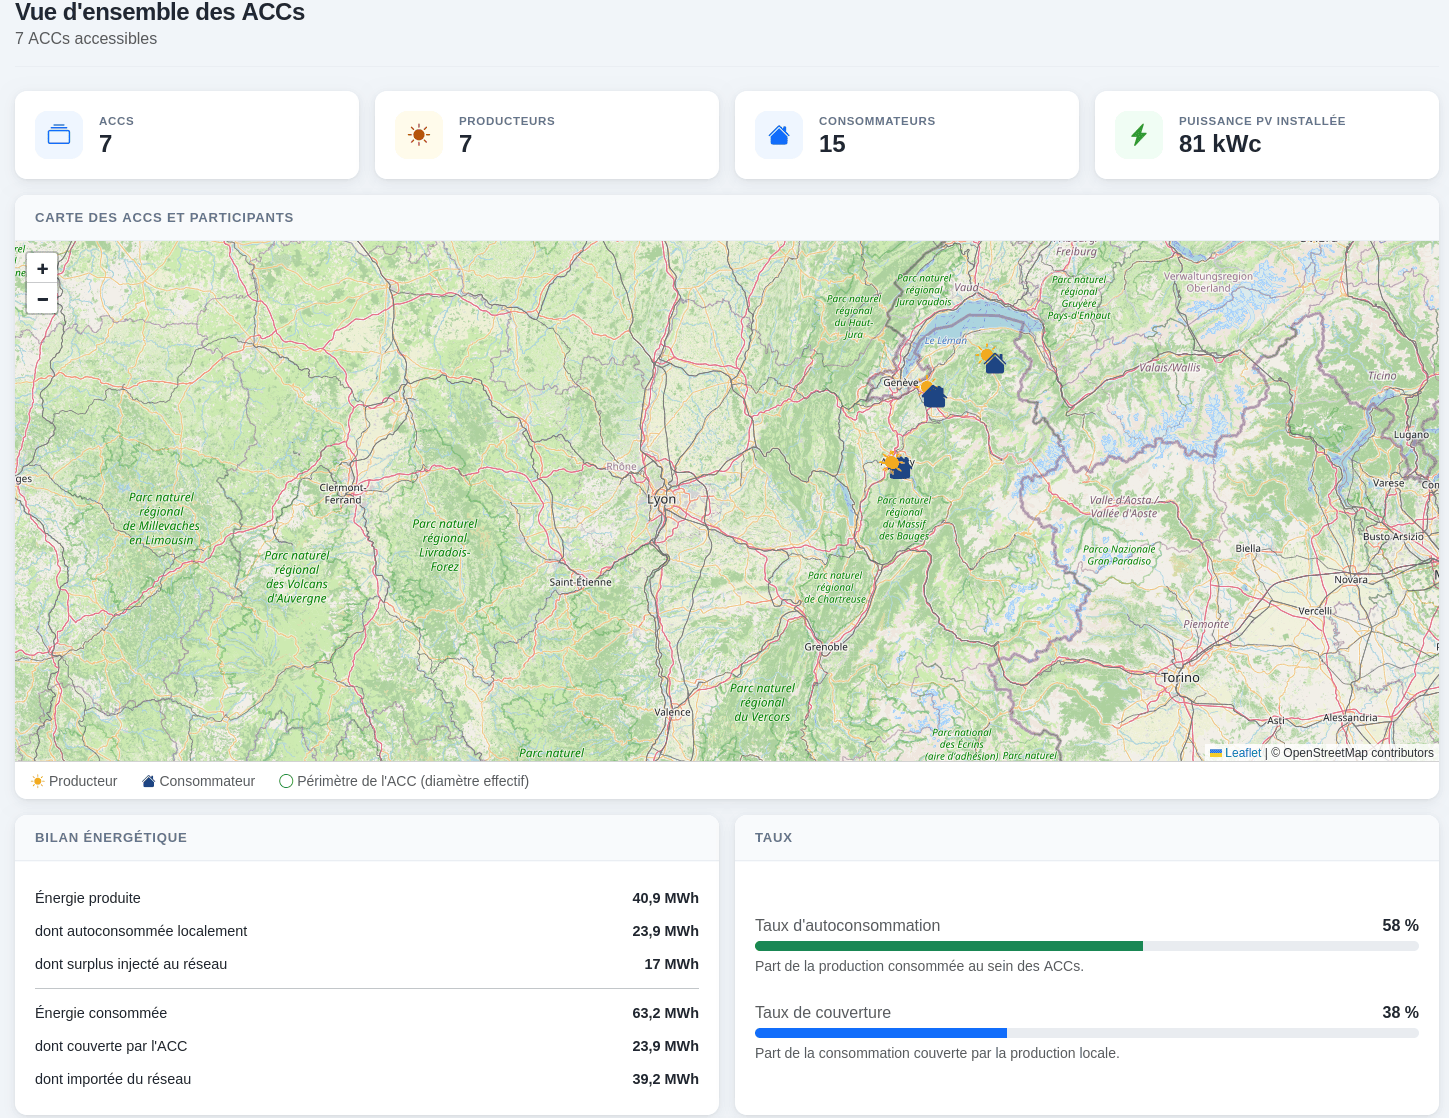The width and height of the screenshot is (1449, 1118).
Task: Click the 'Producteur' legend label
Action: 83,781
